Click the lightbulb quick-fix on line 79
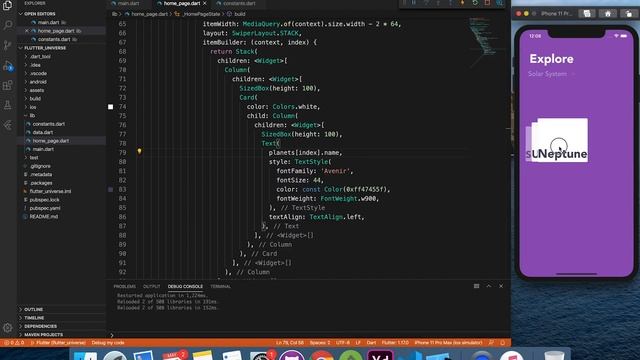640x360 pixels. tap(139, 151)
